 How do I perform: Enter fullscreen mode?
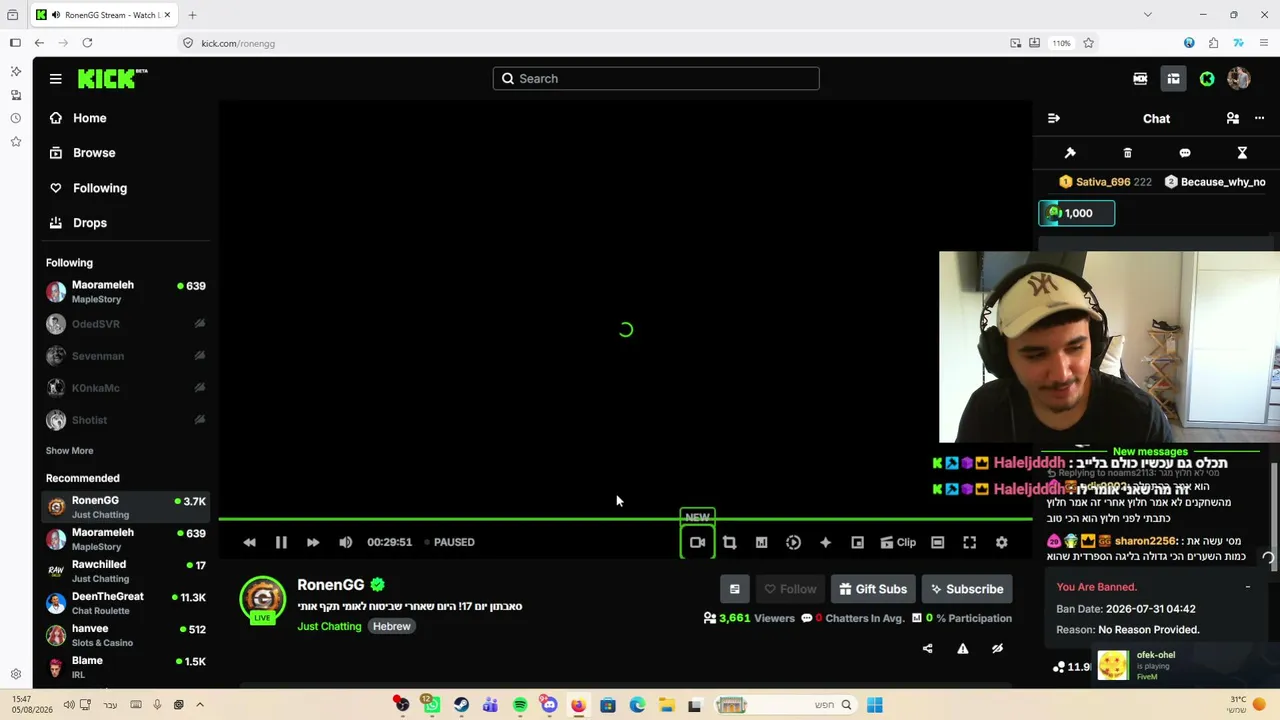969,542
